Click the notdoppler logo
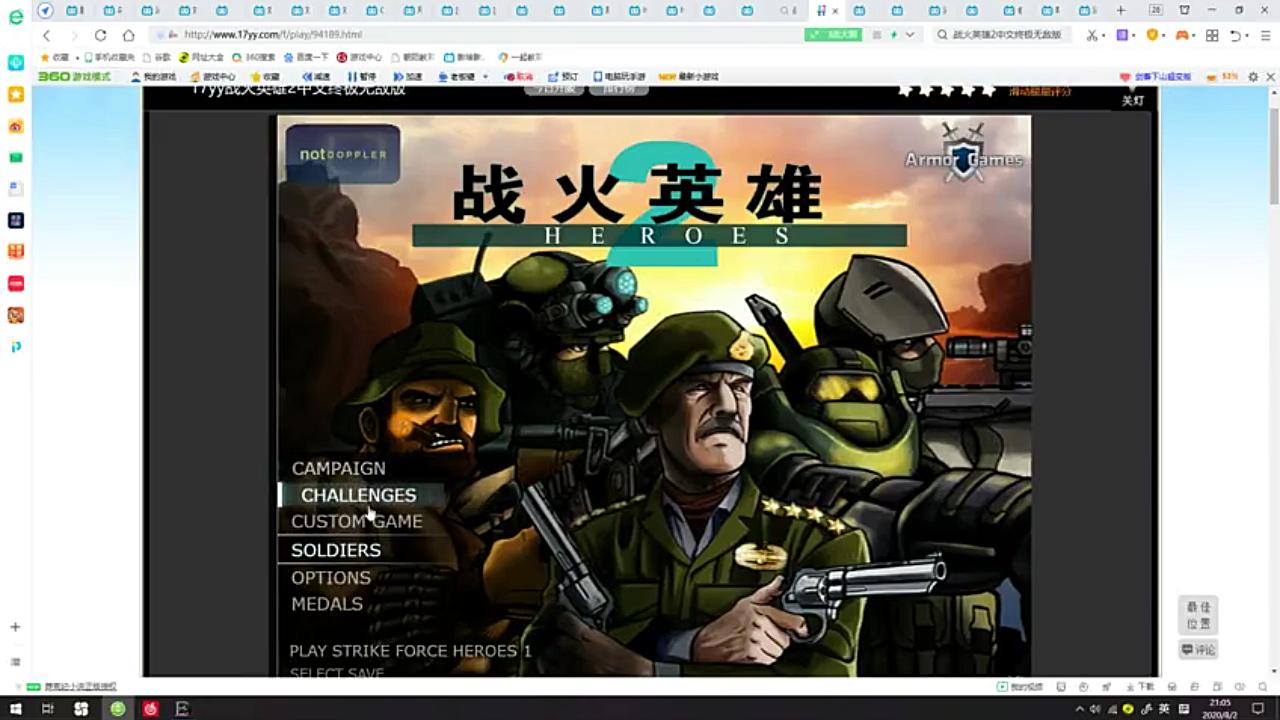 pyautogui.click(x=343, y=154)
